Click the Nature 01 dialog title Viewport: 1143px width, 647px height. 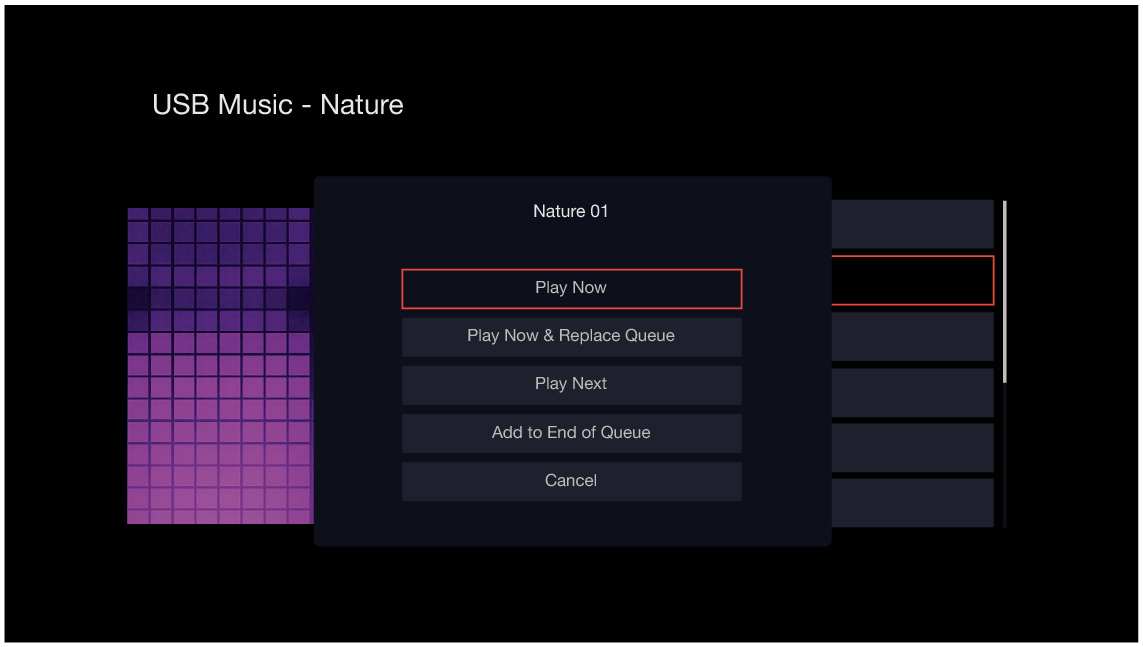pyautogui.click(x=570, y=211)
